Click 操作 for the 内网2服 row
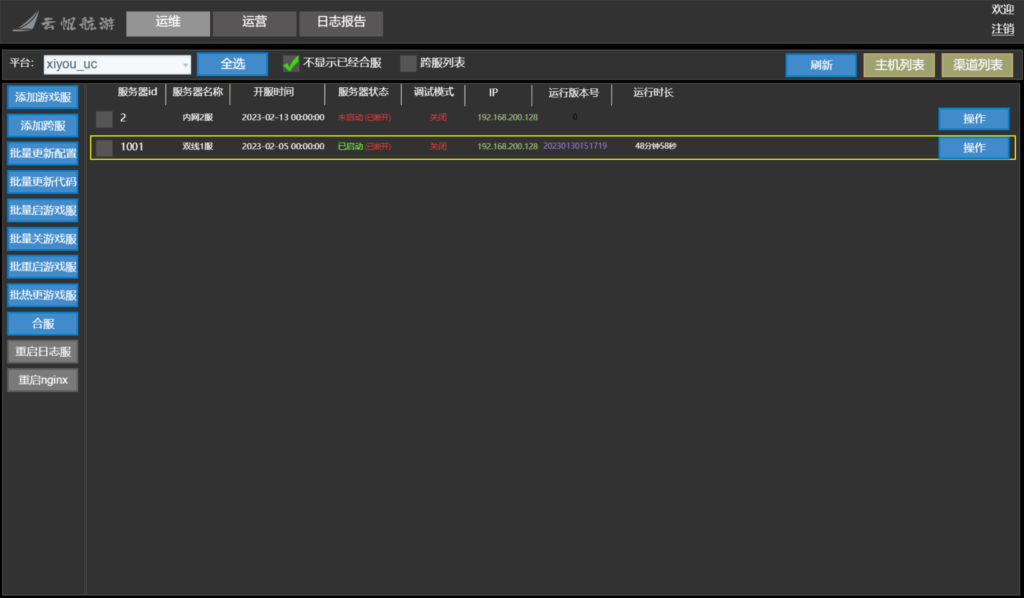Viewport: 1024px width, 598px height. pos(973,119)
